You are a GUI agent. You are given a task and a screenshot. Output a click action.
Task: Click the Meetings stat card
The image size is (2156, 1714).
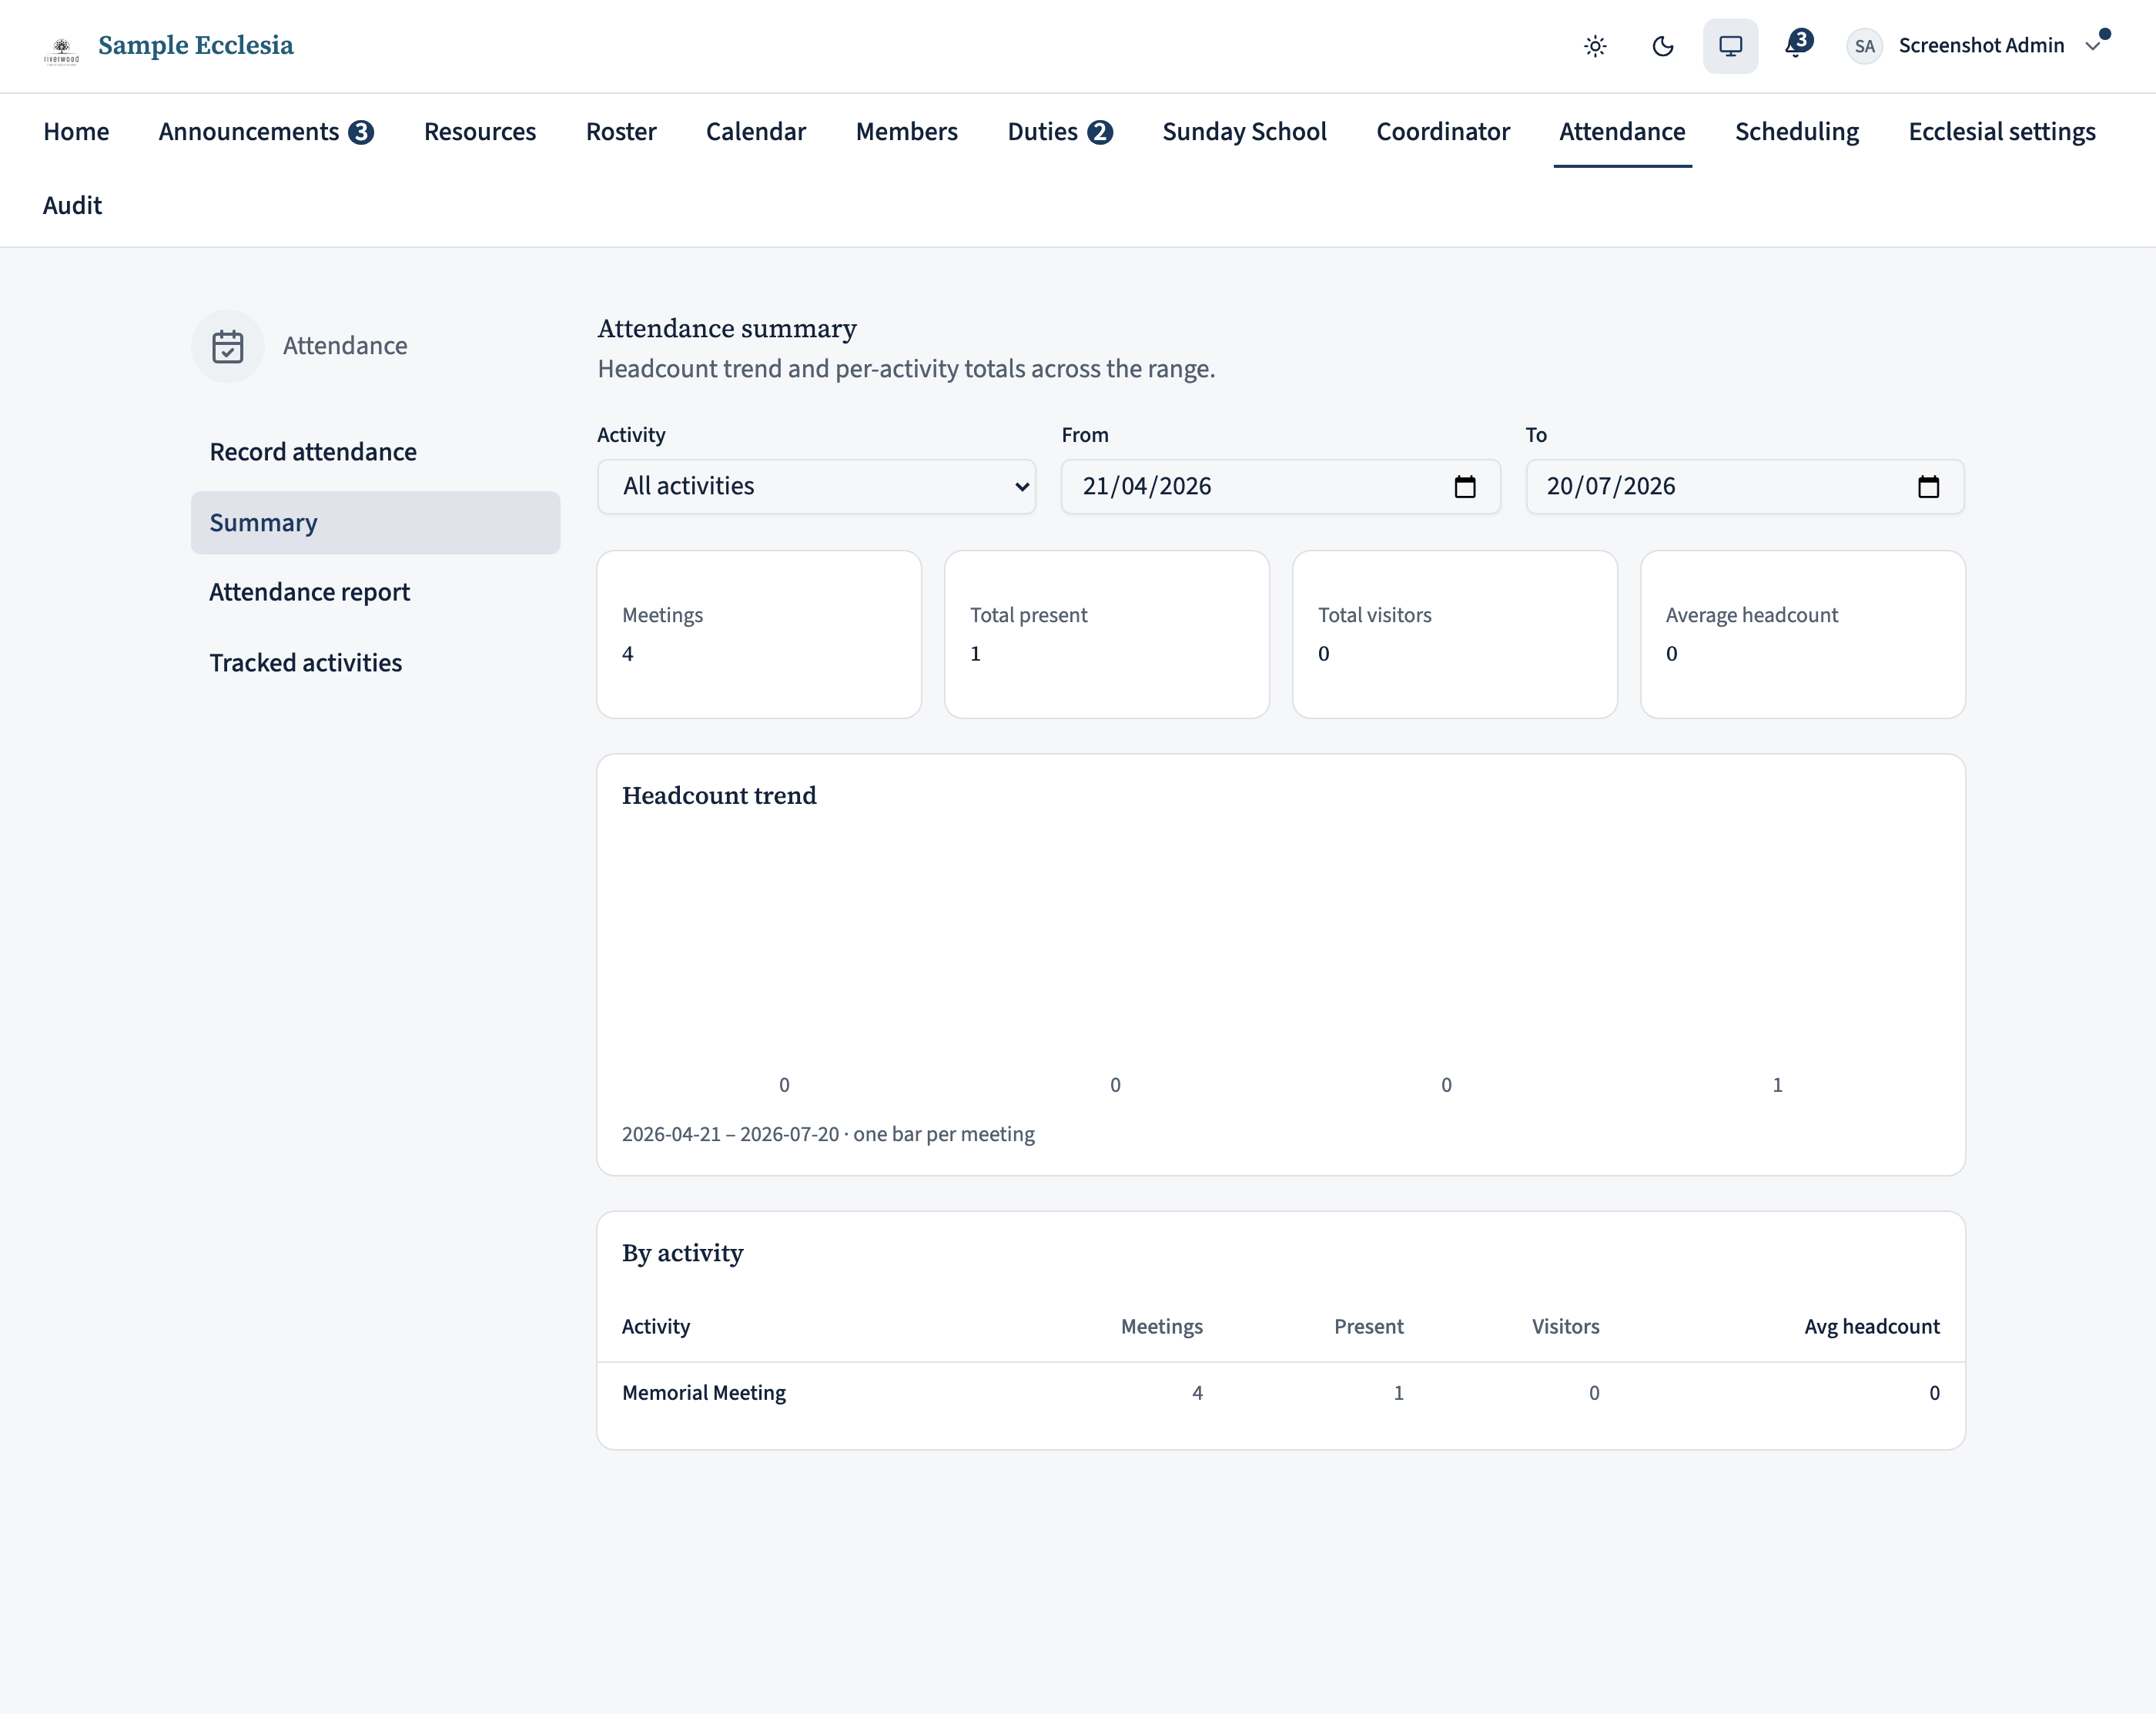pos(759,634)
